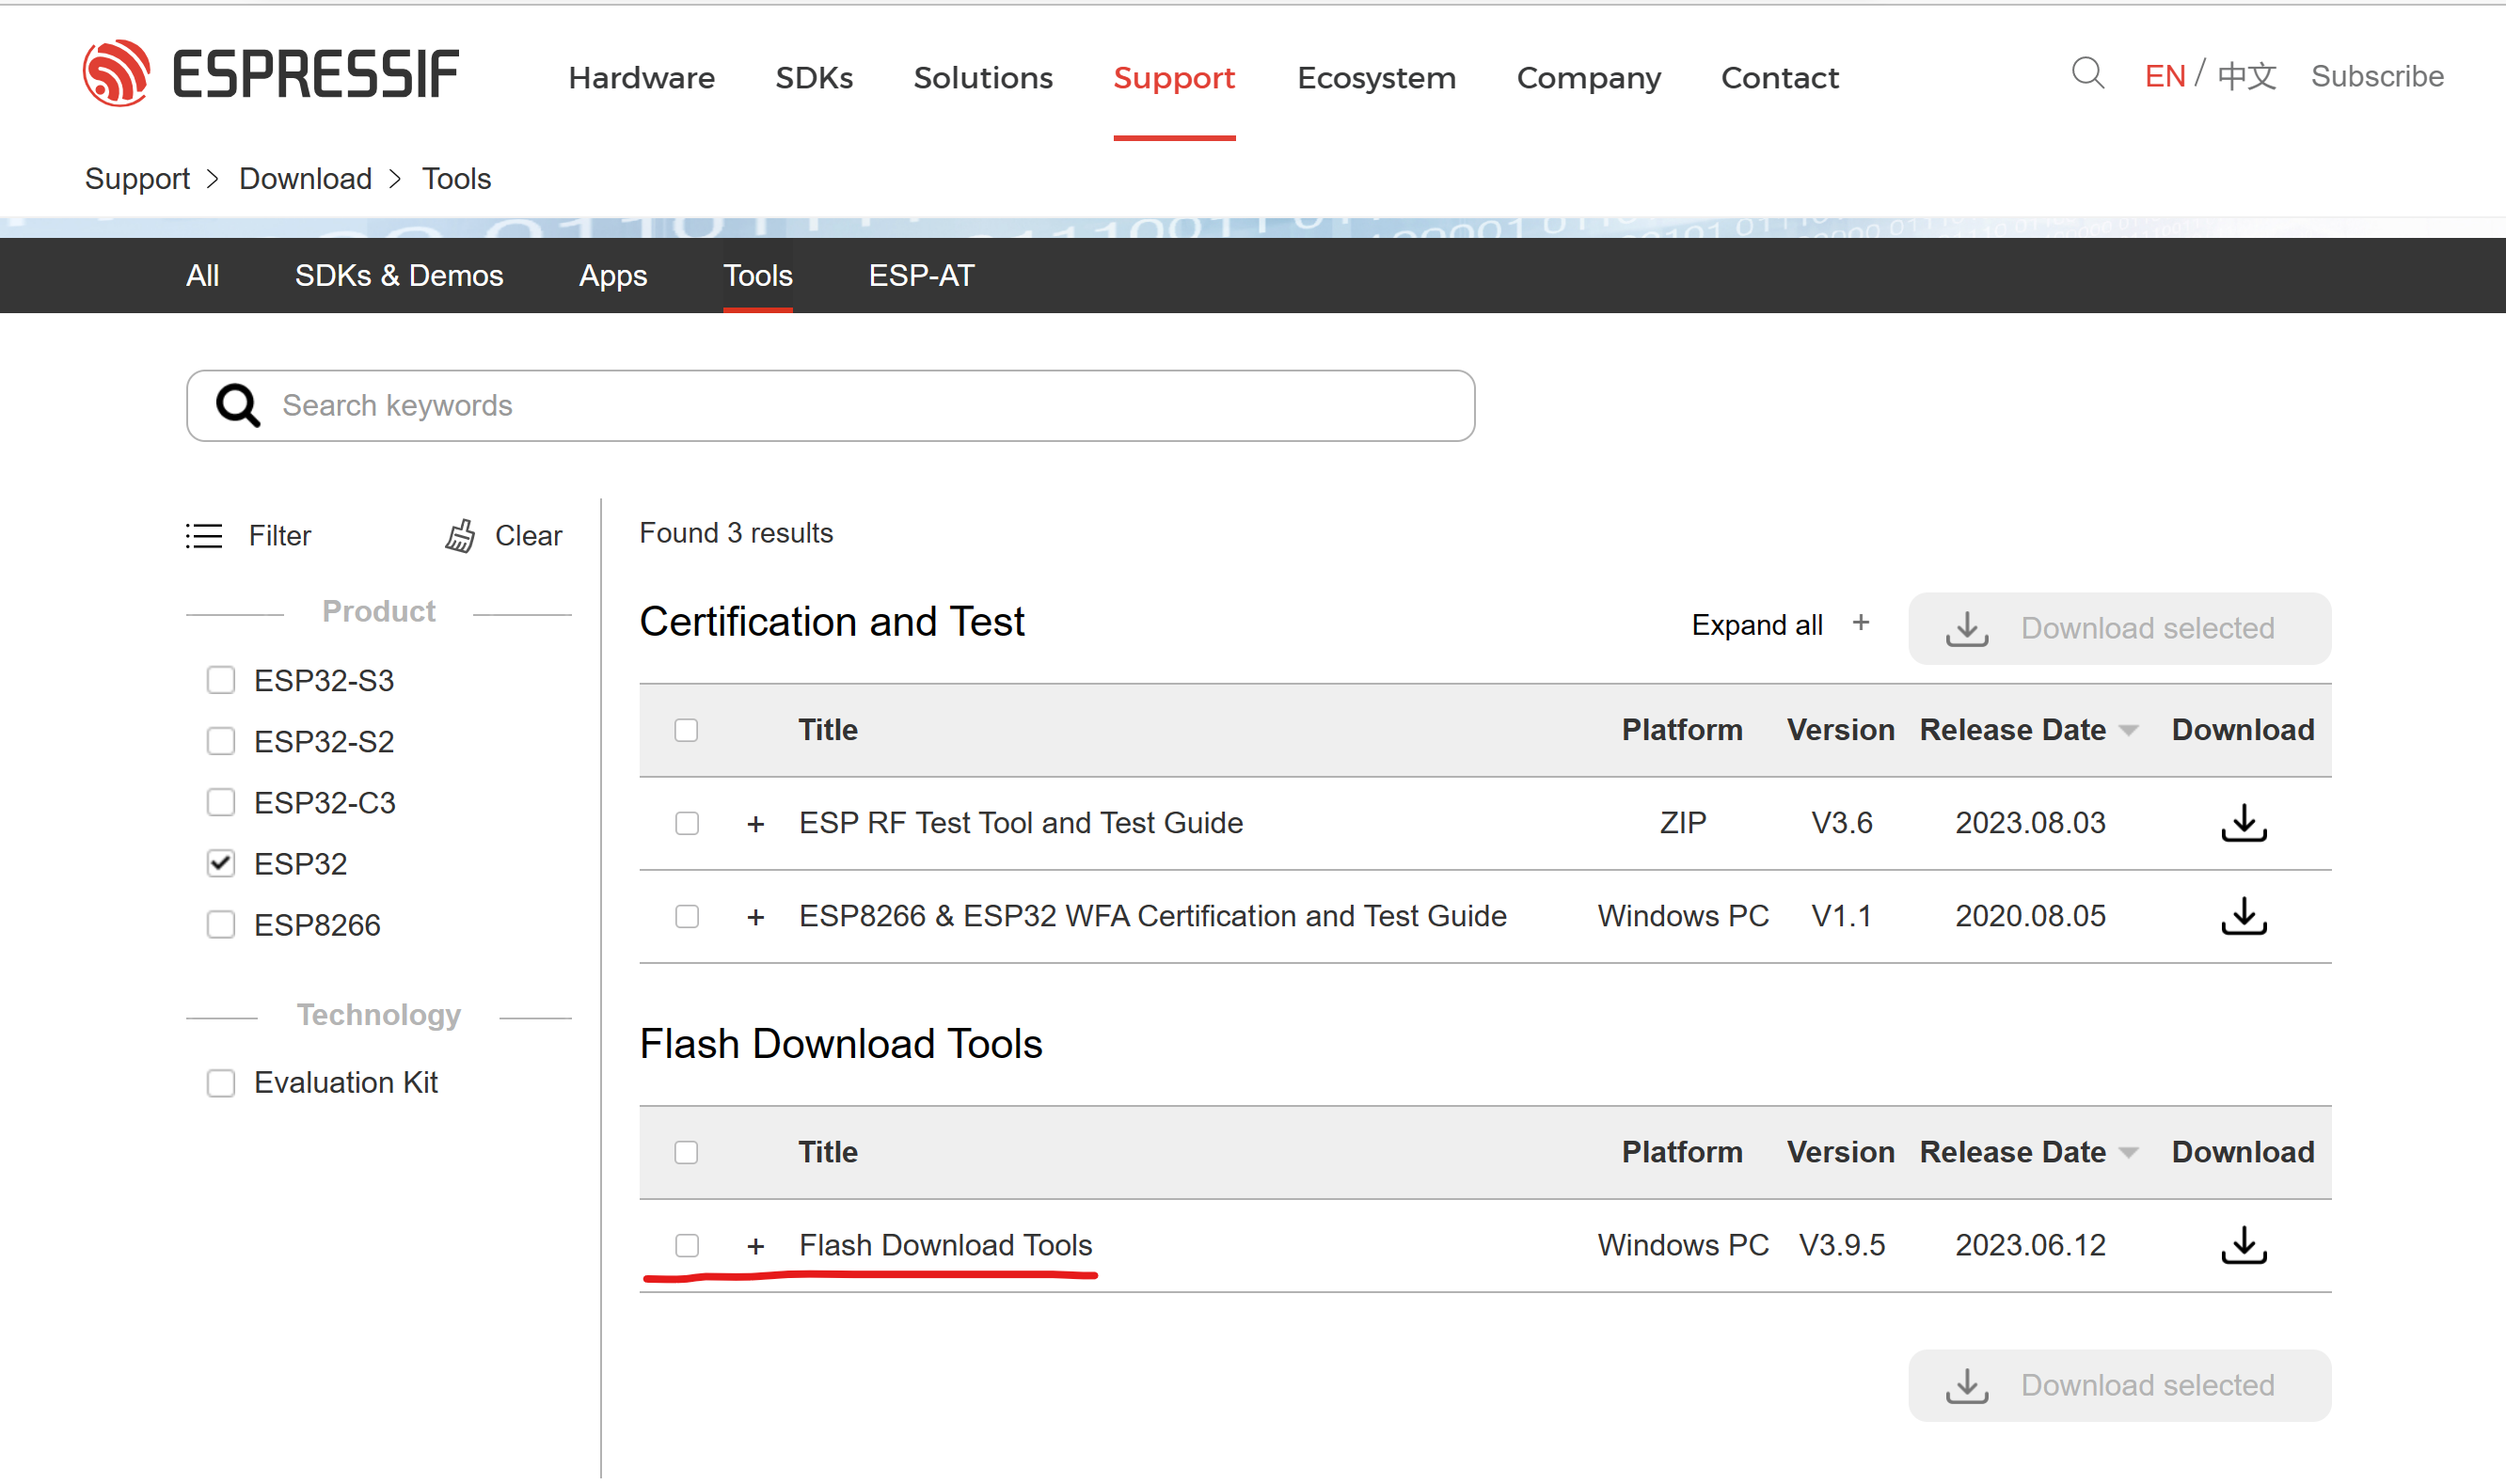Switch to the SDKs & Demos tab
Image resolution: width=2506 pixels, height=1484 pixels.
coord(398,276)
